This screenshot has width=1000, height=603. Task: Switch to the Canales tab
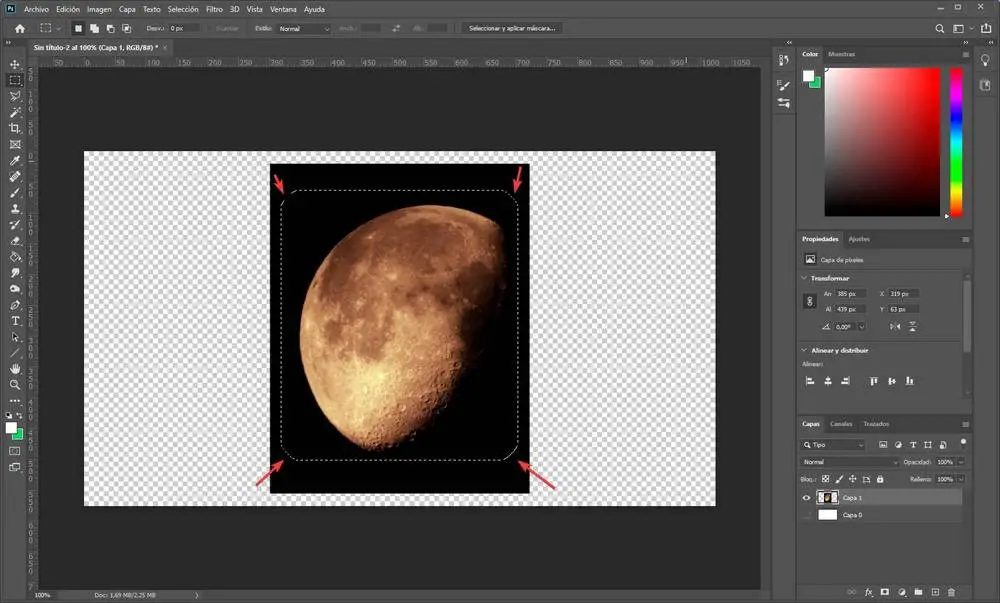tap(841, 424)
